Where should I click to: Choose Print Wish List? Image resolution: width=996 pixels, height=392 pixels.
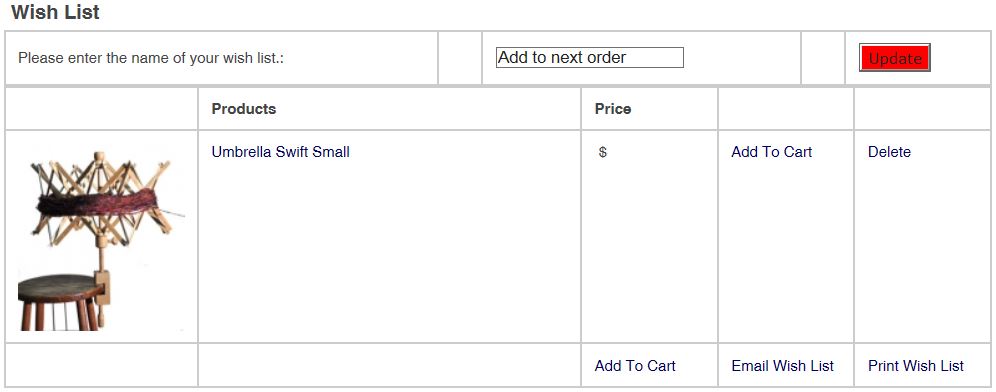tap(915, 366)
